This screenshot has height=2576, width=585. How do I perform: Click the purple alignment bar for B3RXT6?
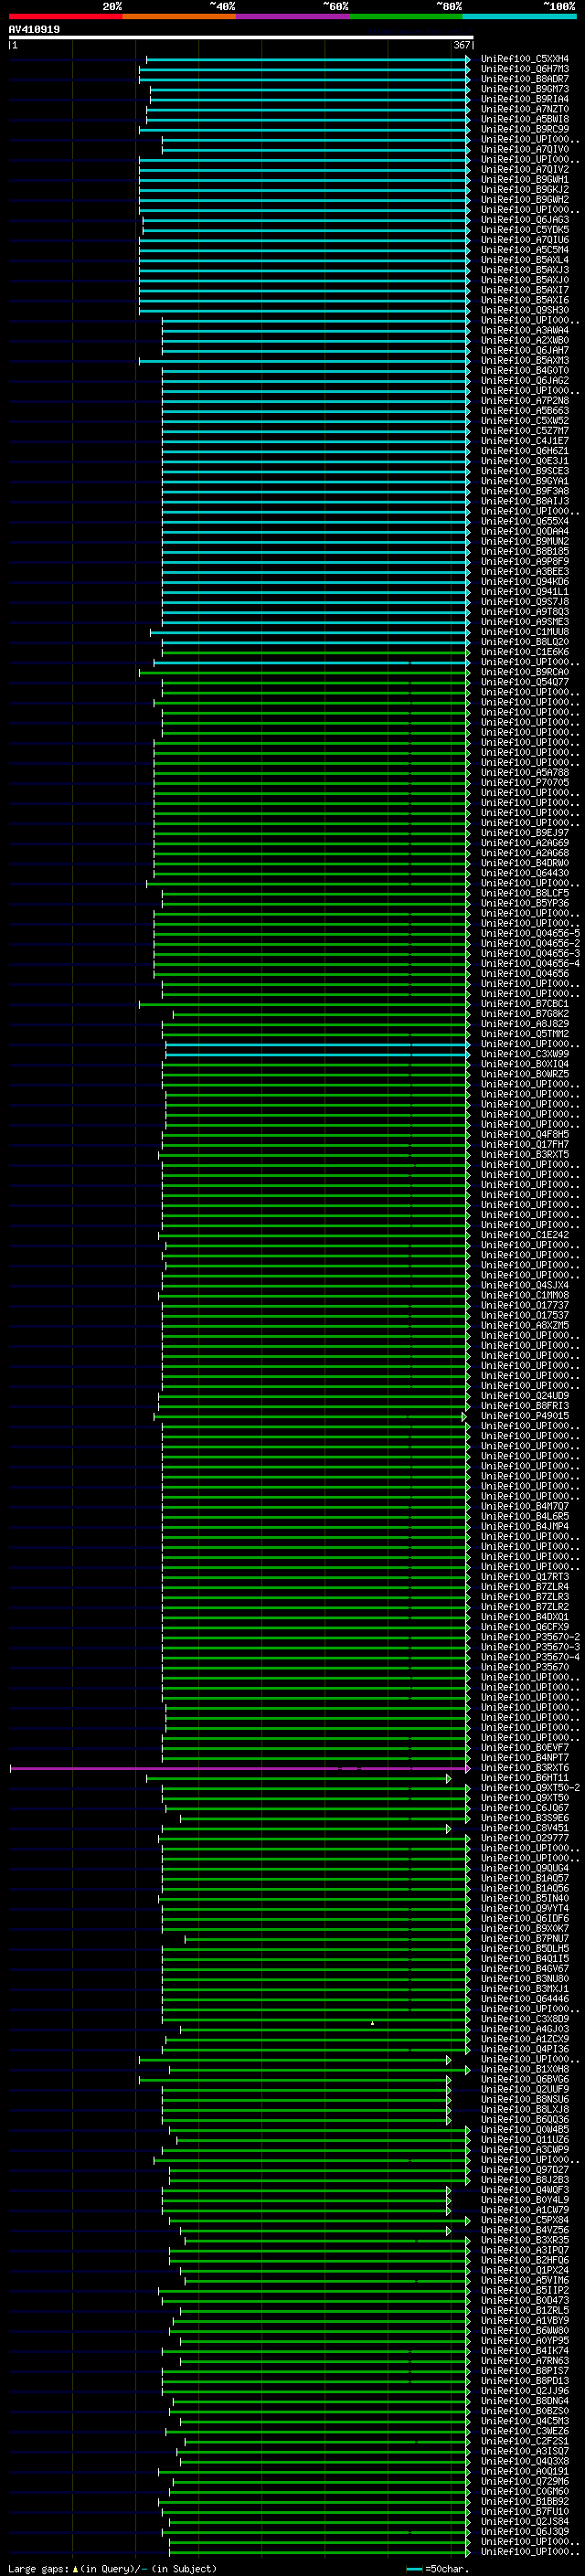pyautogui.click(x=239, y=1768)
